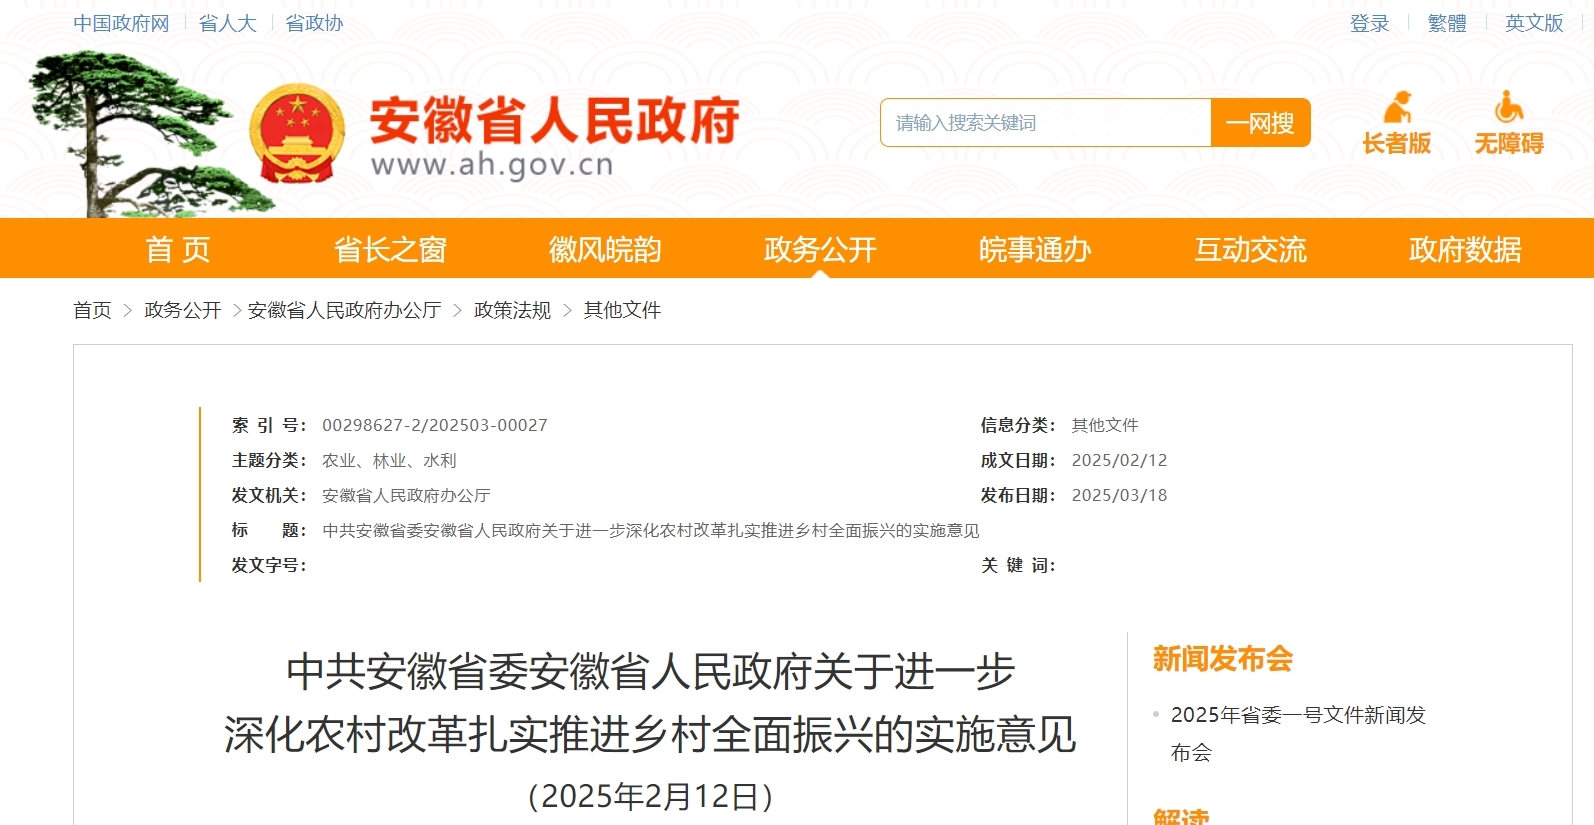Click the 安徽省人民政府 site title
This screenshot has height=825, width=1594.
coord(555,121)
